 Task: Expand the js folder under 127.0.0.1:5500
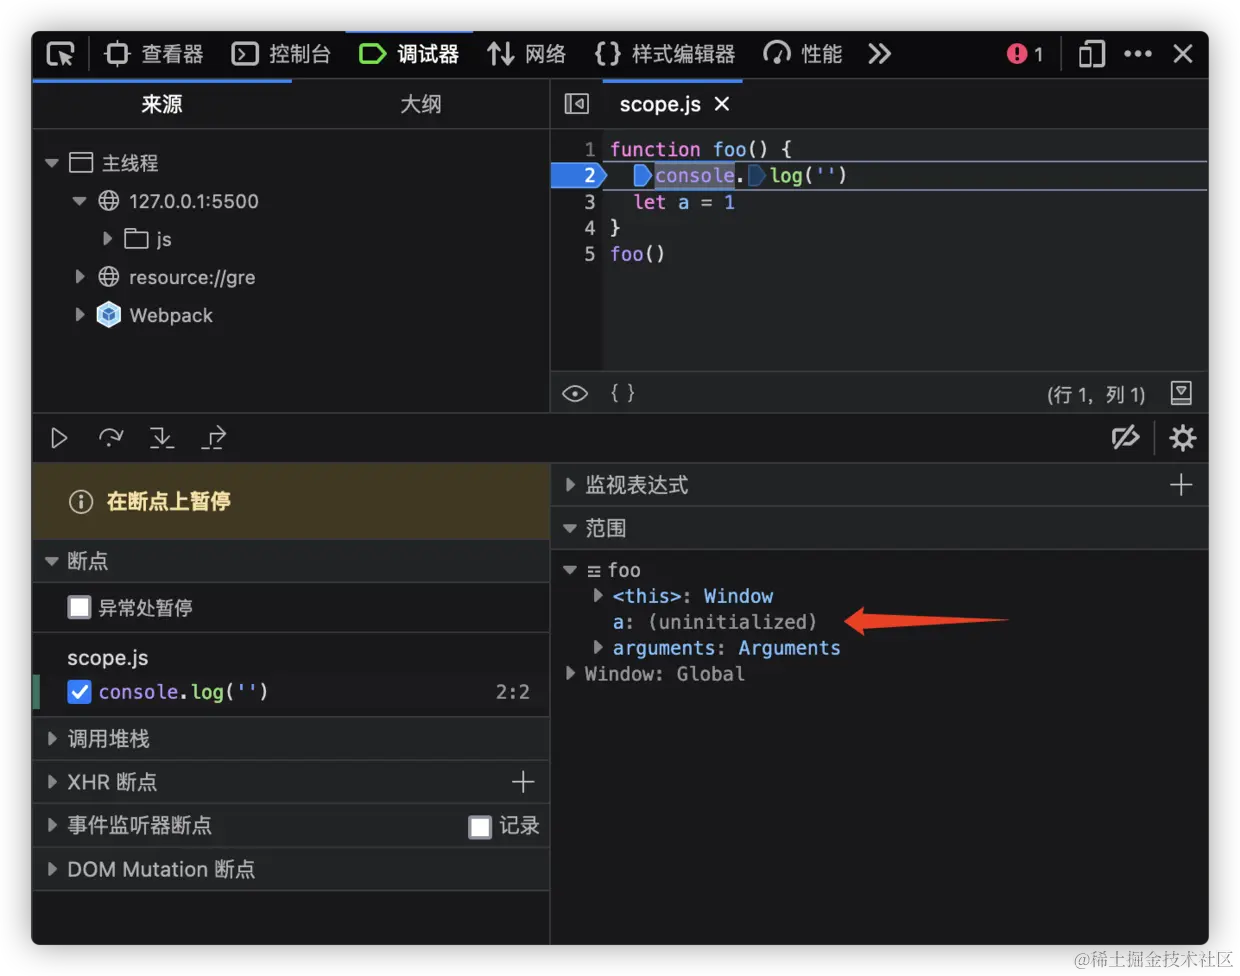click(107, 239)
